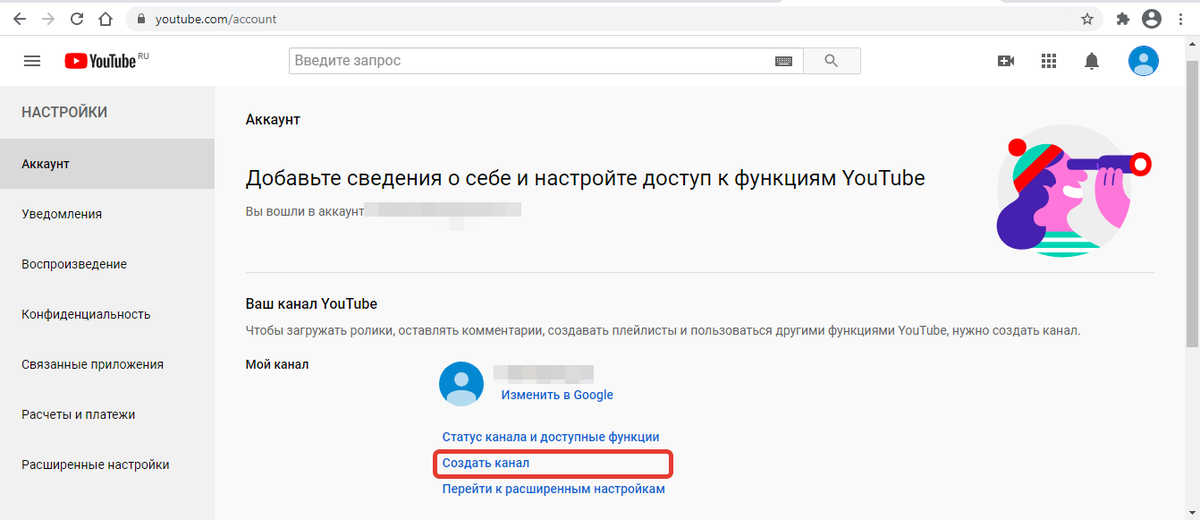Open the Уведомления settings section
Viewport: 1200px width, 520px height.
pos(107,214)
